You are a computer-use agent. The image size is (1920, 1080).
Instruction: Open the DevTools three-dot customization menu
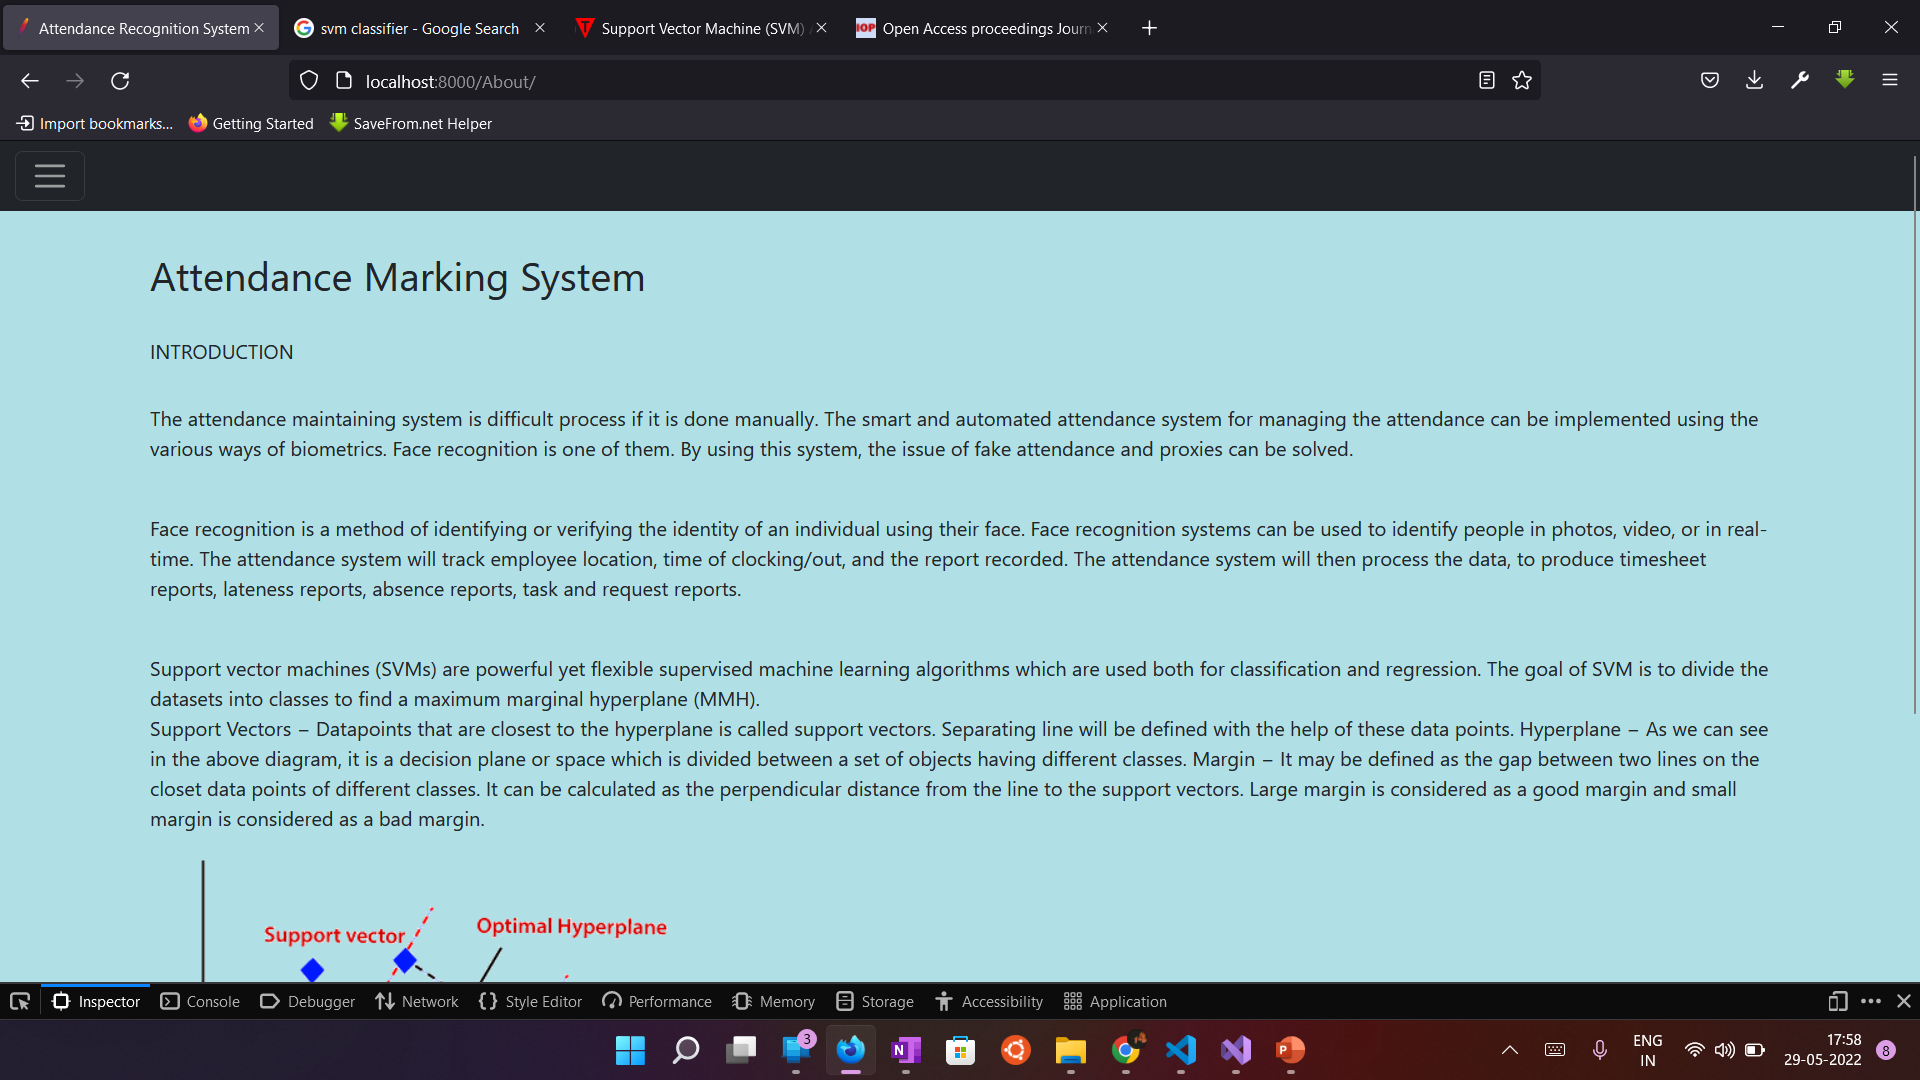[1870, 1001]
